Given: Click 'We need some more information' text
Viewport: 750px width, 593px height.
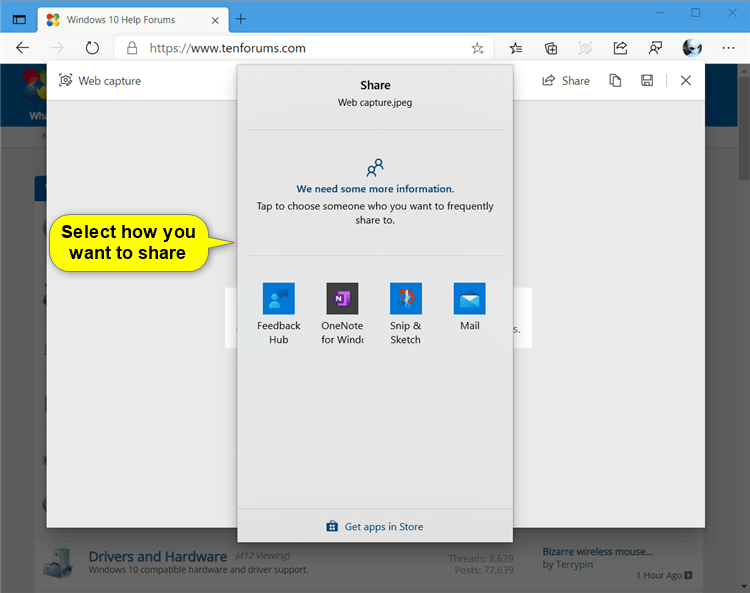Looking at the screenshot, I should coord(375,189).
